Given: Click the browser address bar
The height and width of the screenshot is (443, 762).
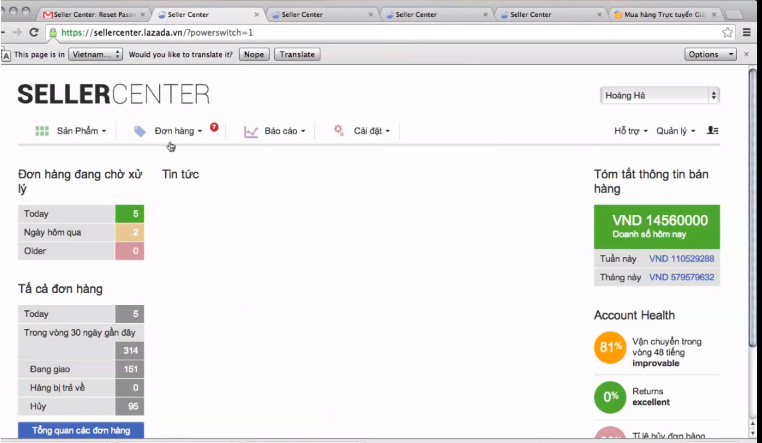Looking at the screenshot, I should pos(380,32).
